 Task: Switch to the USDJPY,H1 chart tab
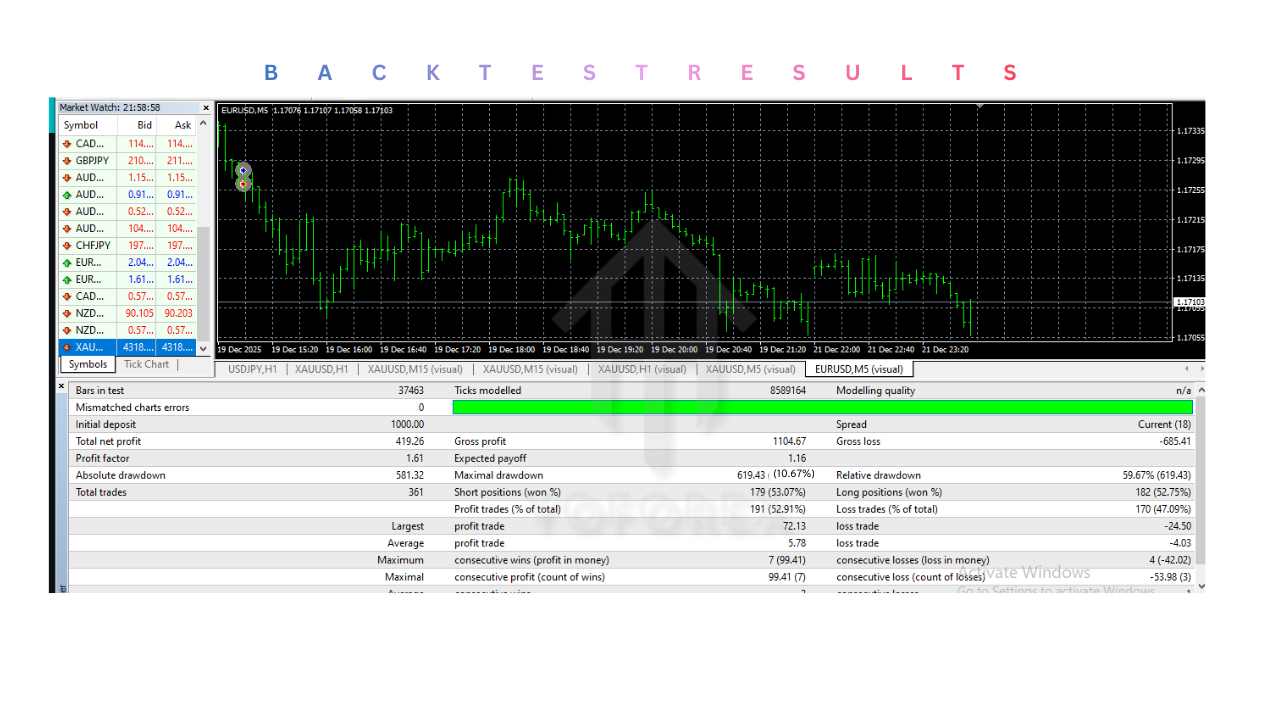click(252, 369)
